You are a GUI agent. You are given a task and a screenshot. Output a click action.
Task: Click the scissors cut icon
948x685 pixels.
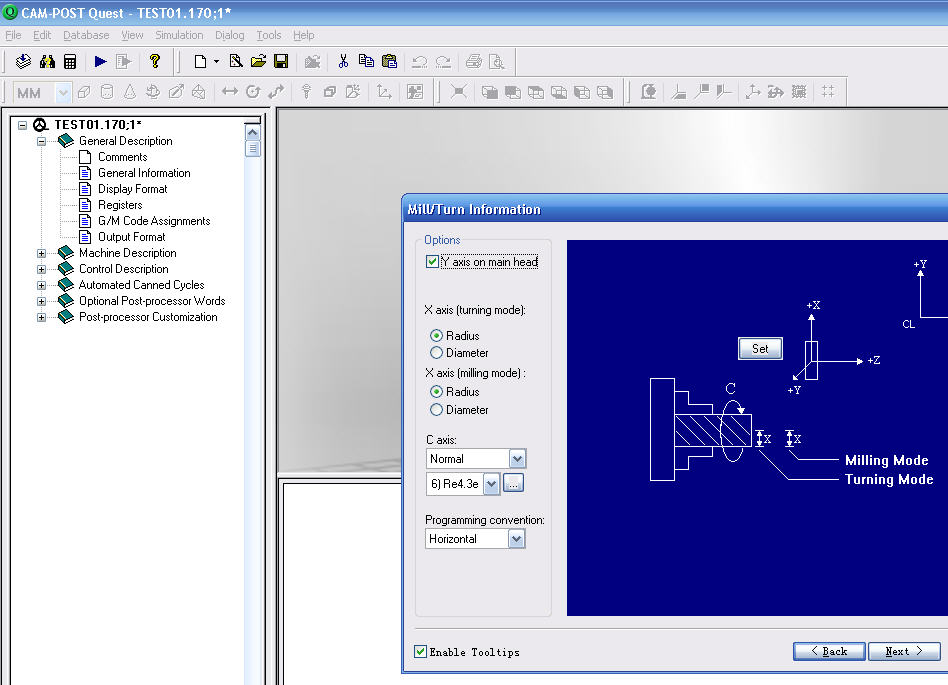pos(343,61)
